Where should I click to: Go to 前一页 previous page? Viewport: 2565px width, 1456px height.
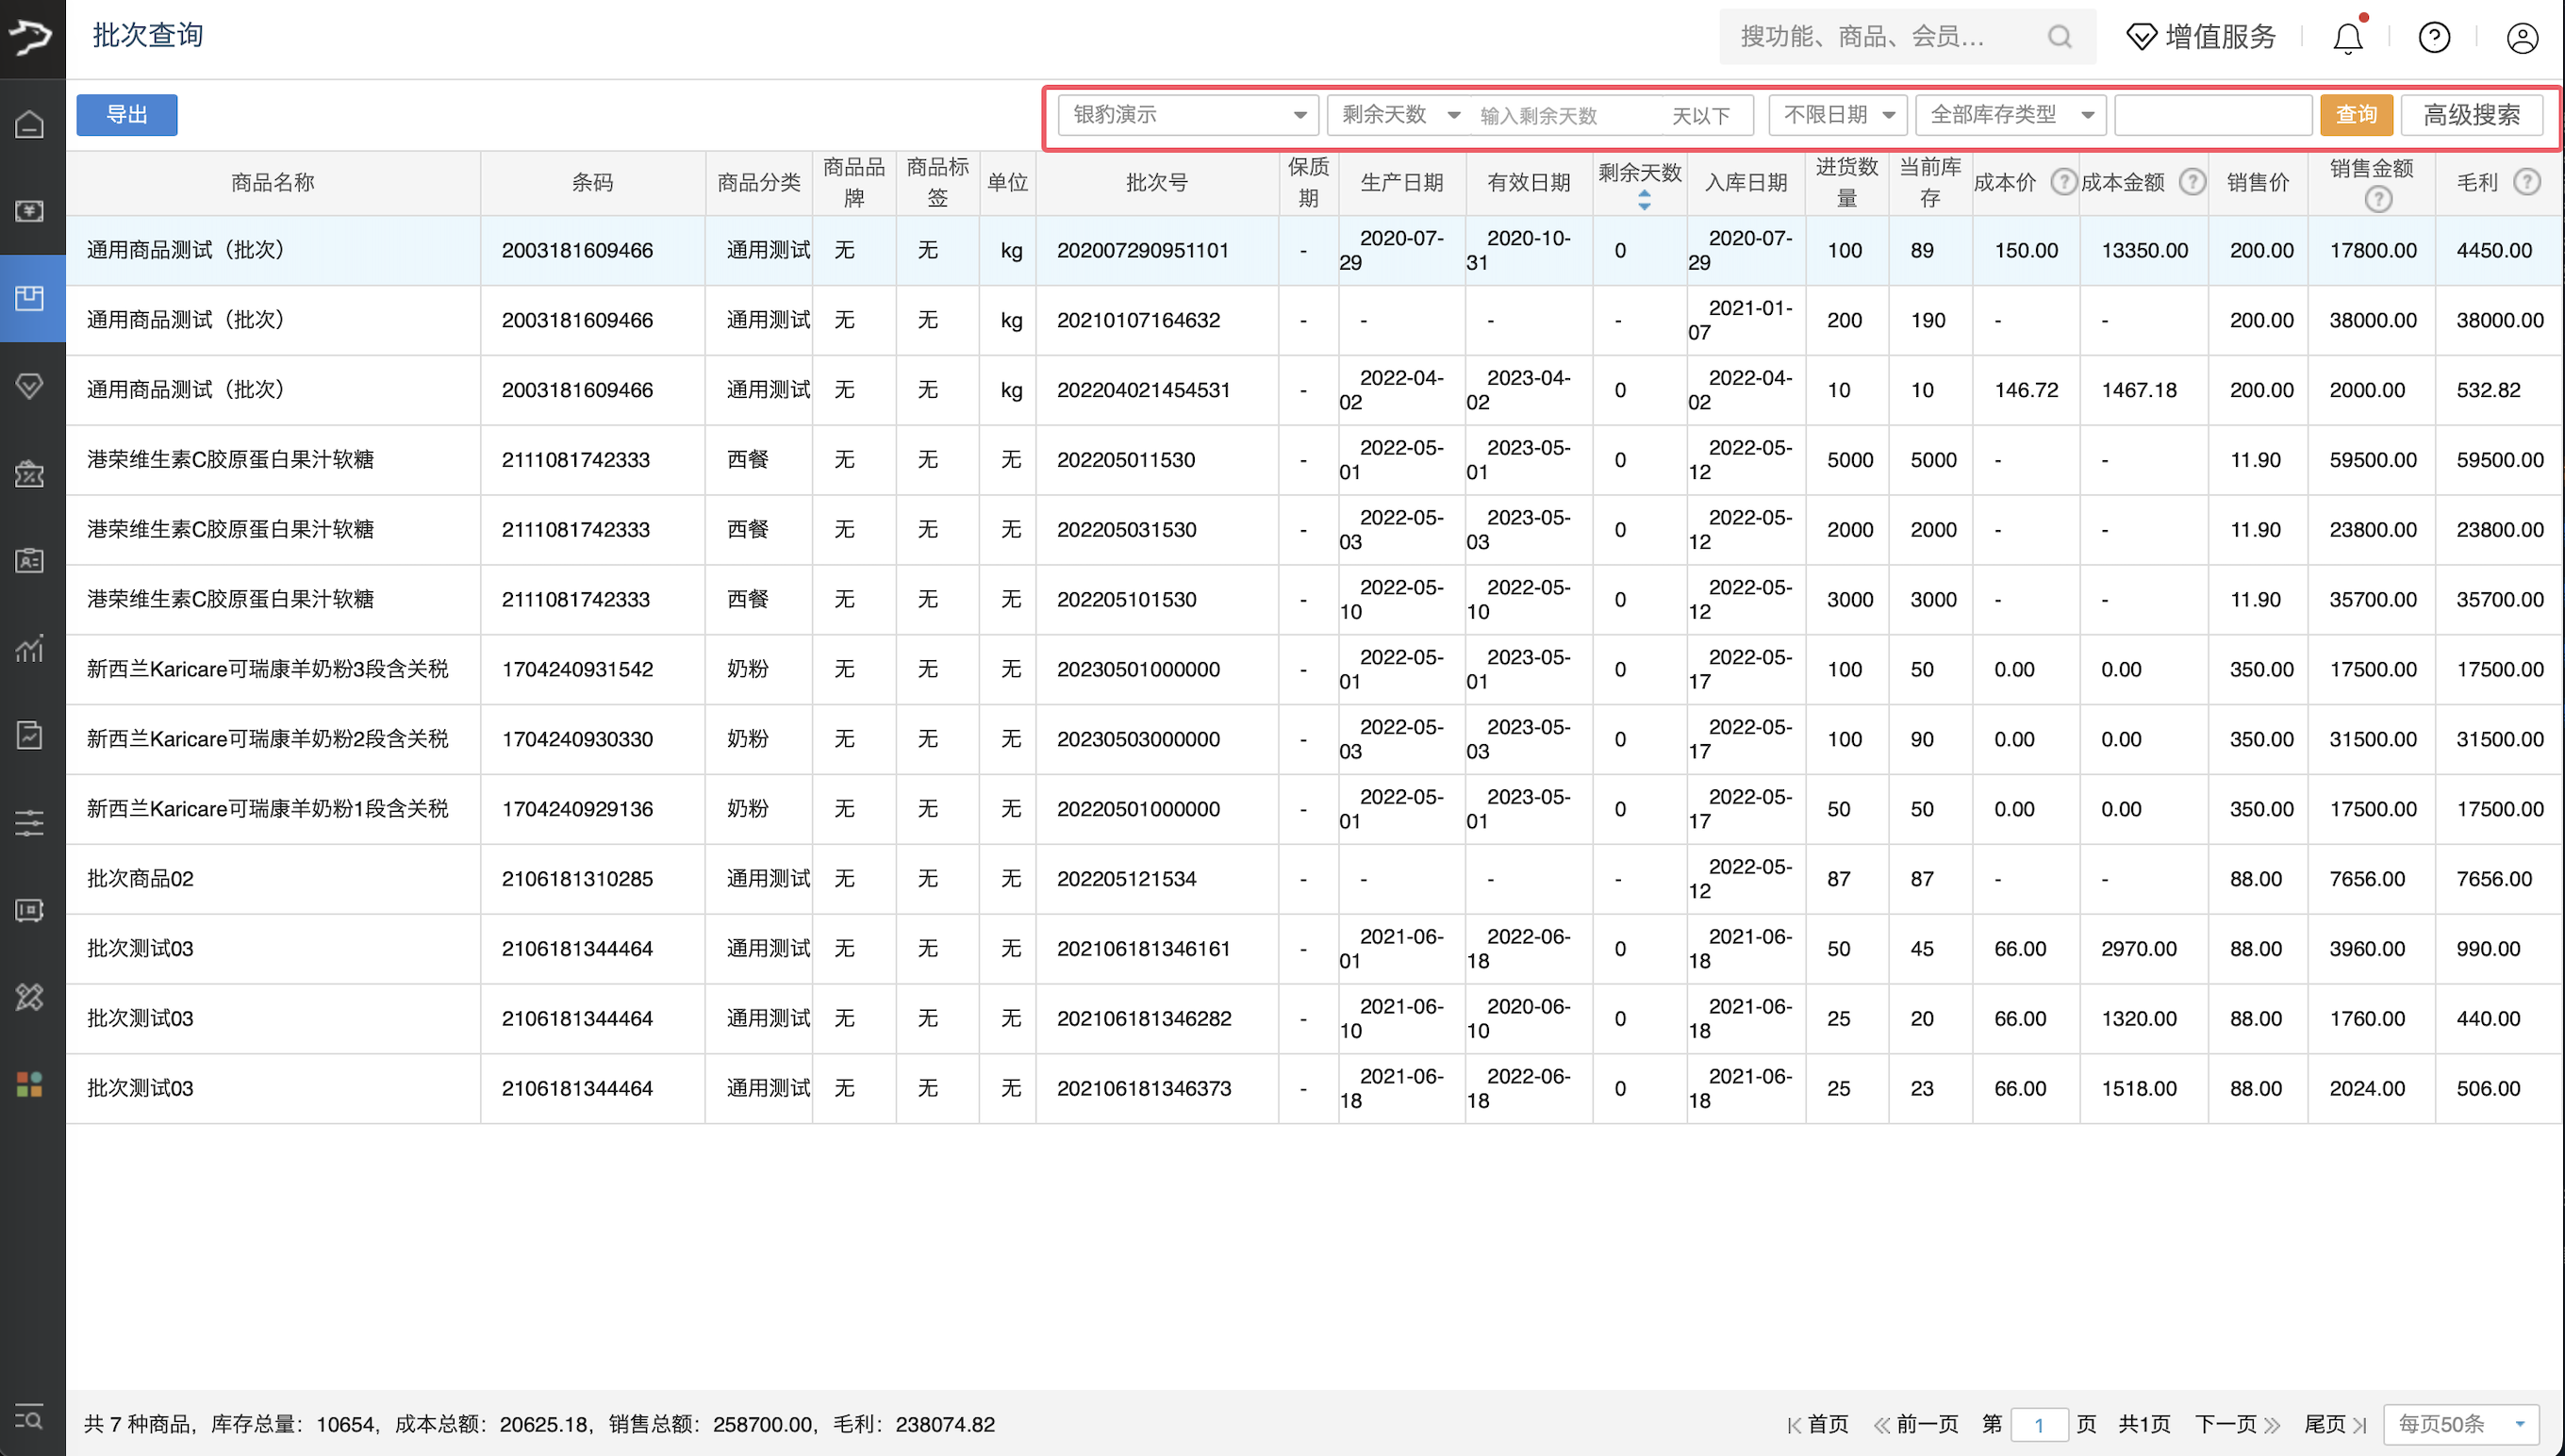1916,1424
